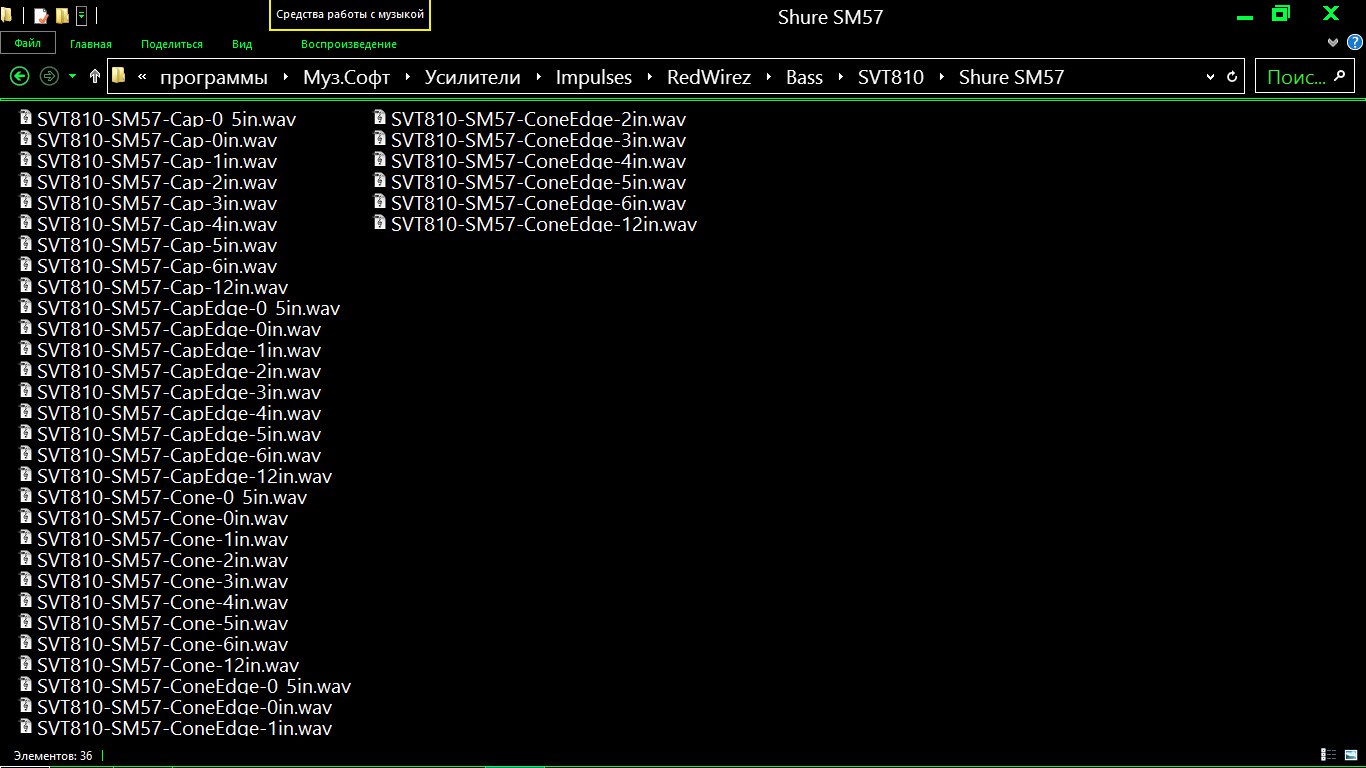Select file icon of SVT810-SM57-Cap-0_5in.wav
This screenshot has height=768, width=1366.
[x=26, y=118]
